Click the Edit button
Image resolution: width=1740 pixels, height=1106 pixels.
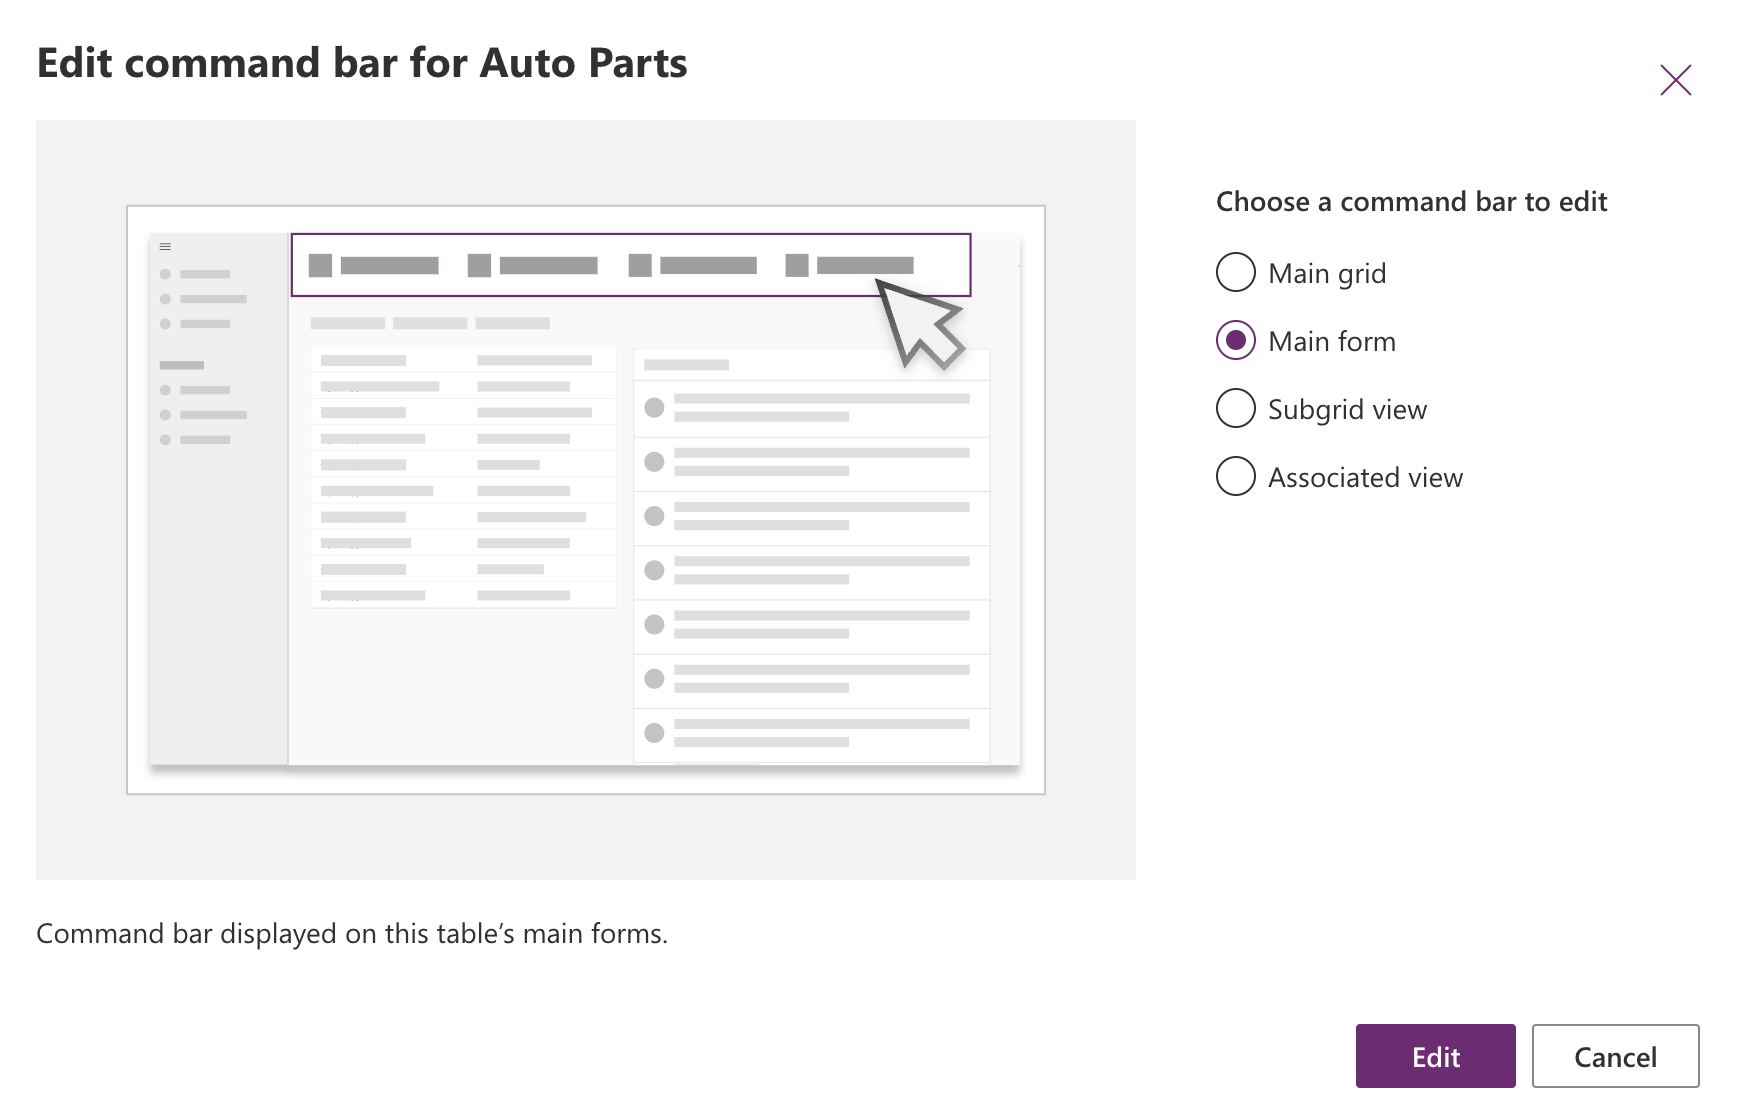(1435, 1056)
